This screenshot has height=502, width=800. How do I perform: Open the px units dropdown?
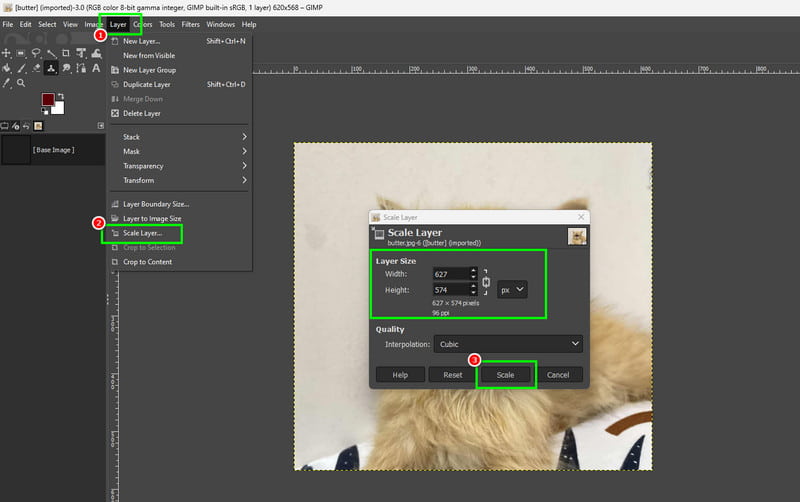pos(512,290)
